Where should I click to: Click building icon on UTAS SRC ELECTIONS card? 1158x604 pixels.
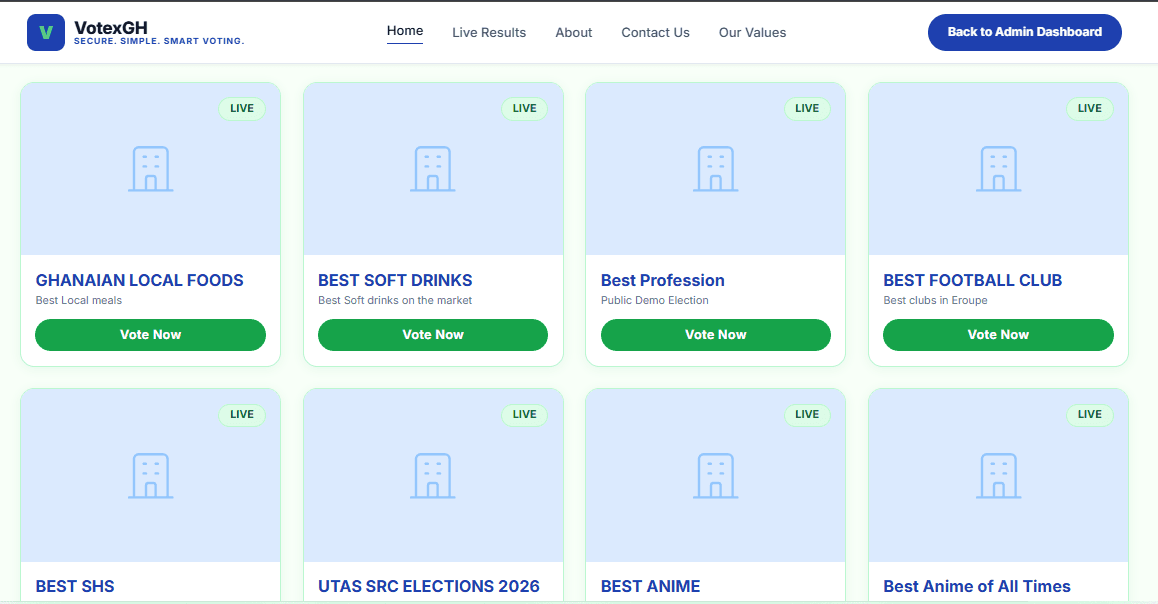(433, 476)
